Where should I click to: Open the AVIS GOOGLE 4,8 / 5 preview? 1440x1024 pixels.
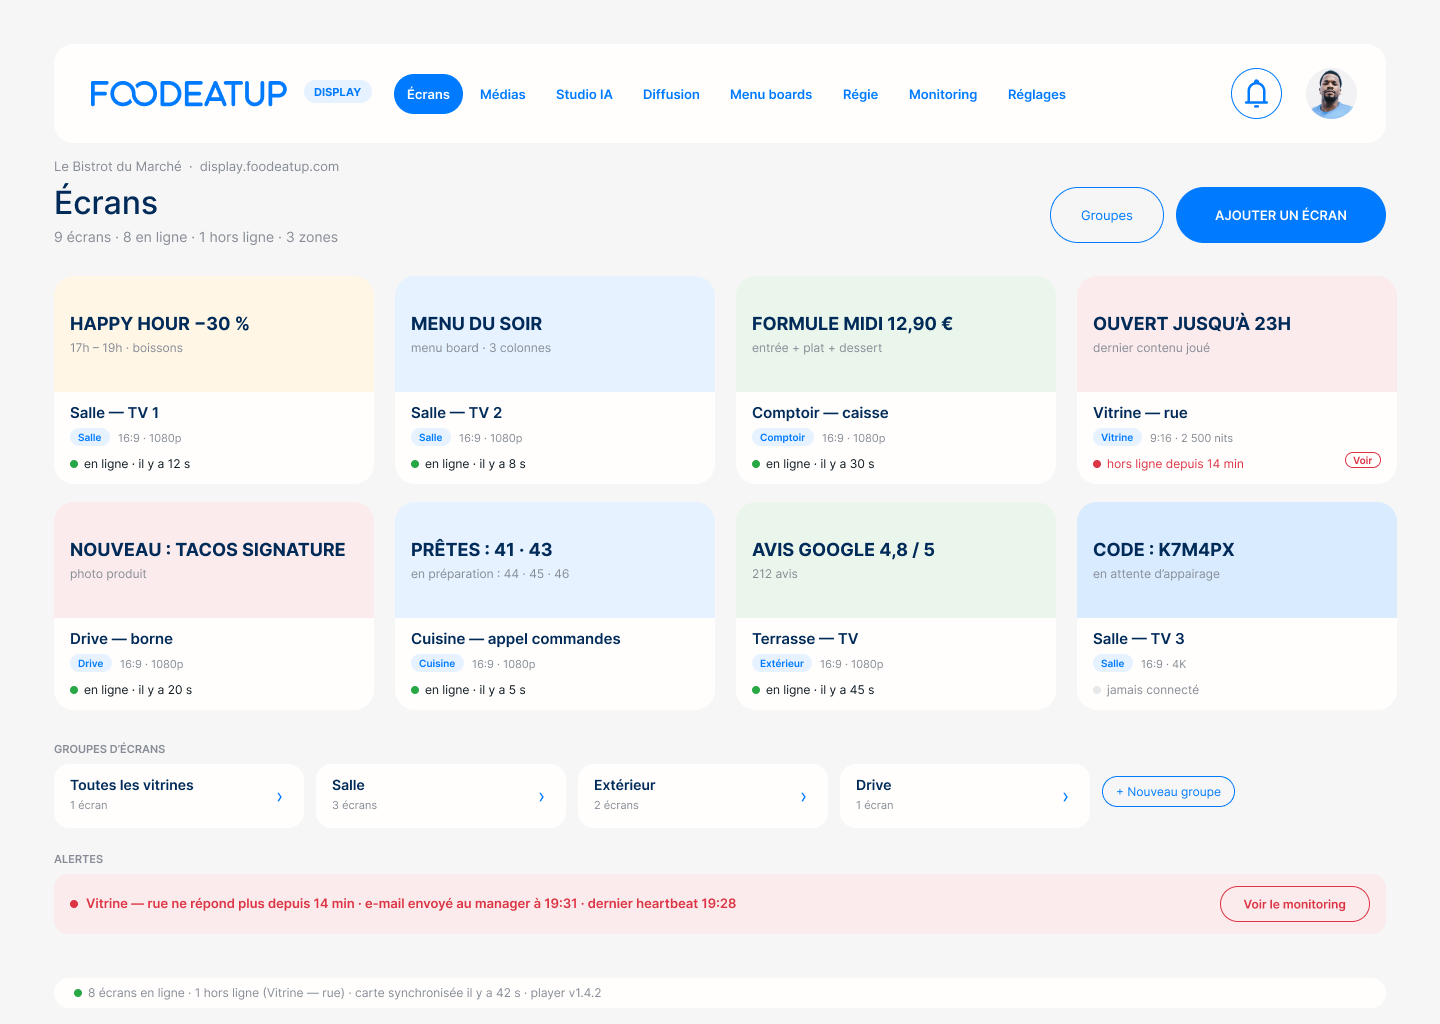[896, 560]
